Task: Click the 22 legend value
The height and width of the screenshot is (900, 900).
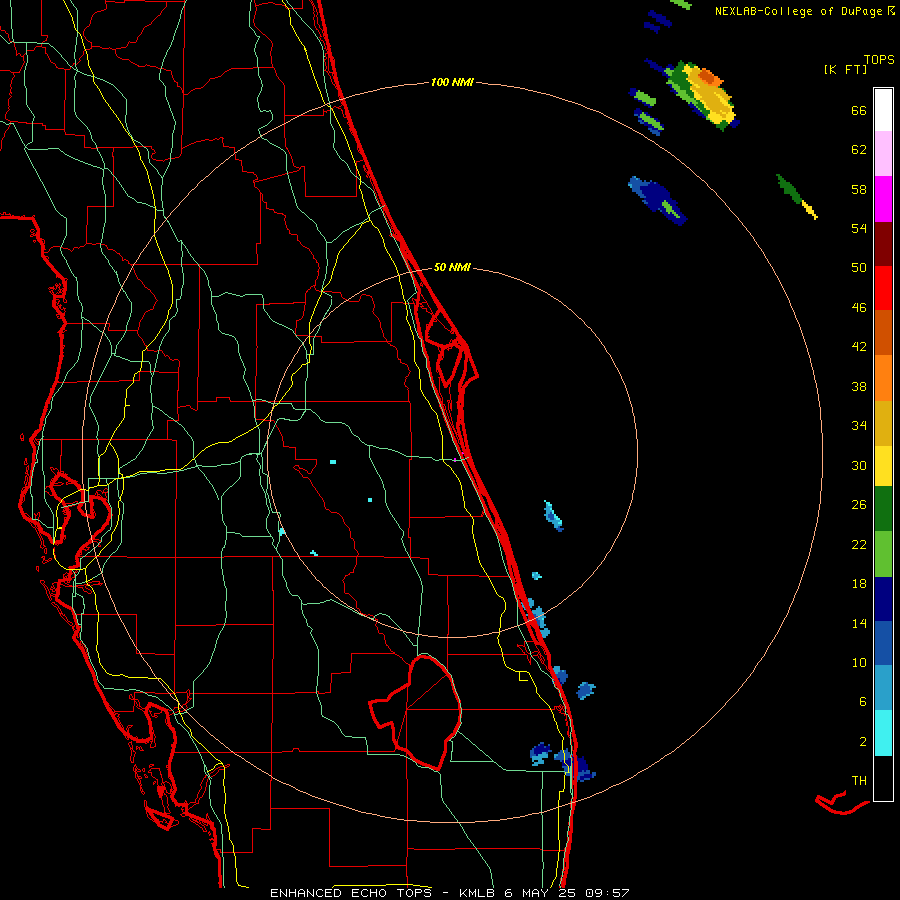Action: [859, 544]
